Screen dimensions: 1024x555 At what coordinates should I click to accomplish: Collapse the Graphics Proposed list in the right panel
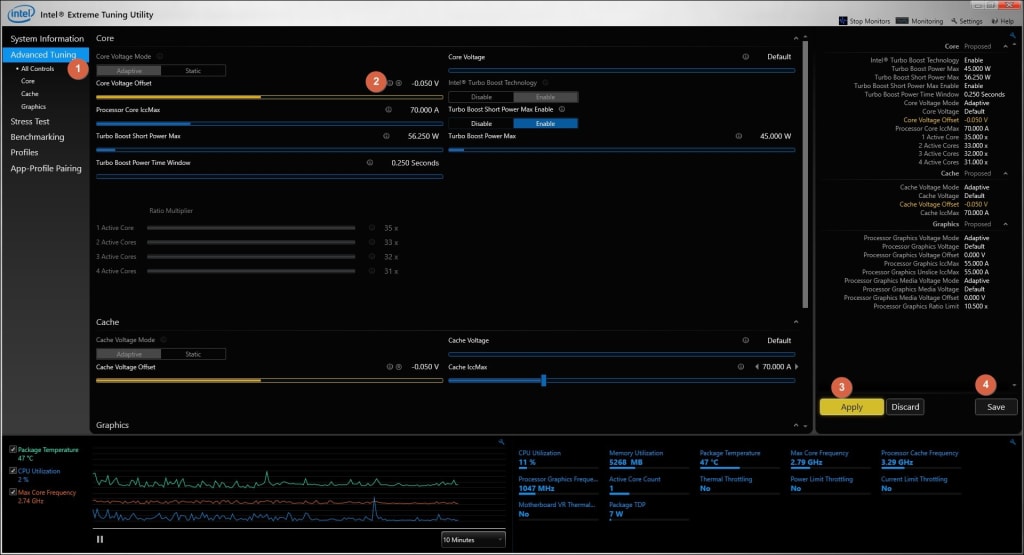1005,224
